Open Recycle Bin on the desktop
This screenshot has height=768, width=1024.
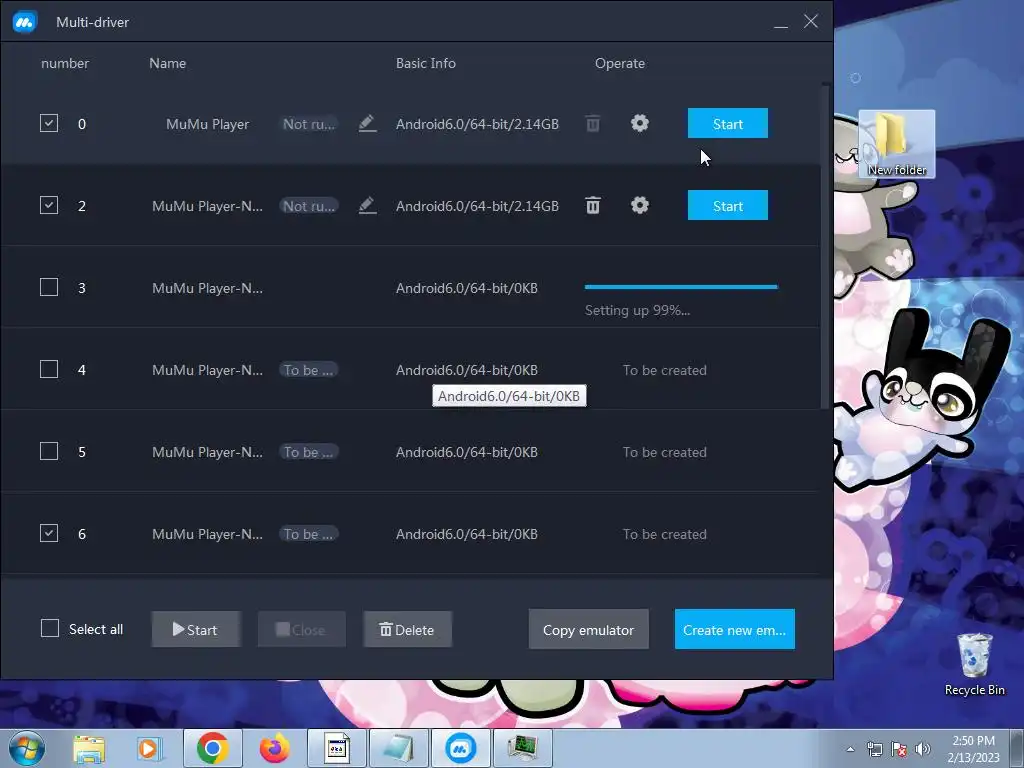tap(974, 664)
